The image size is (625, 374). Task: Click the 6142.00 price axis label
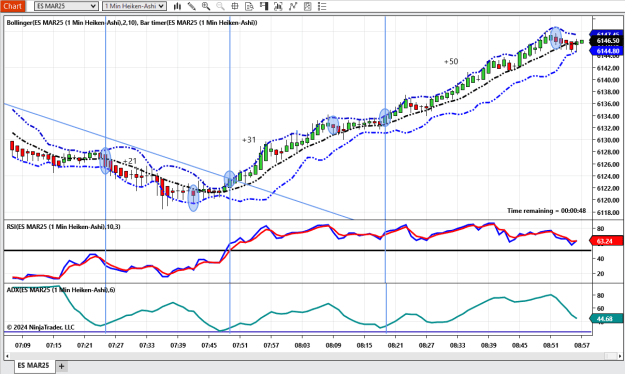(608, 68)
